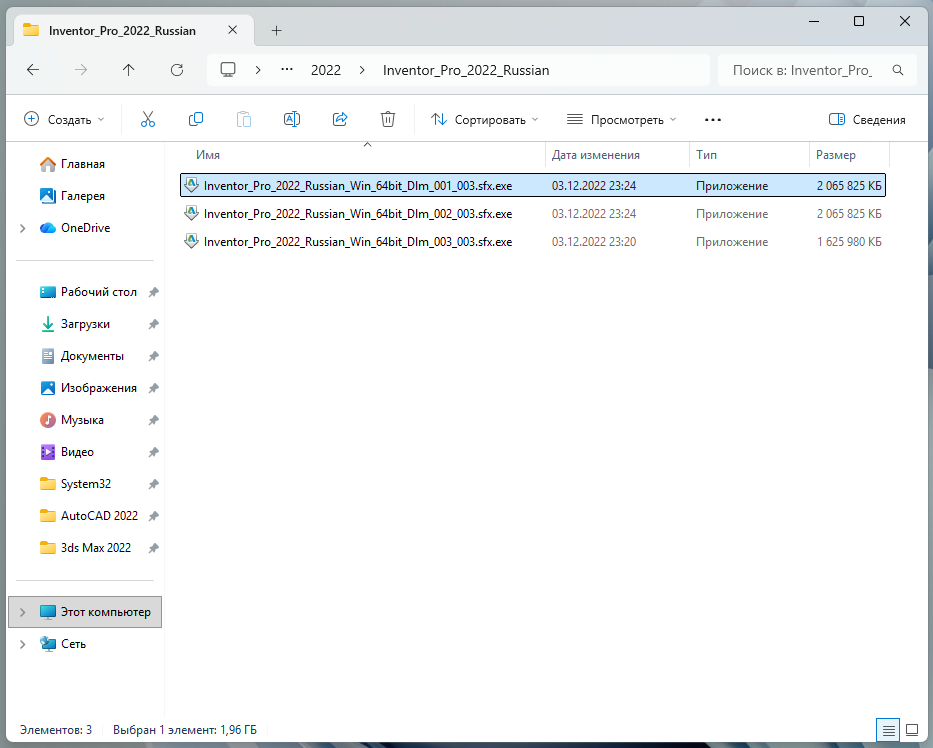This screenshot has height=748, width=933.
Task: Go to 2022 folder in breadcrumb
Action: [326, 70]
